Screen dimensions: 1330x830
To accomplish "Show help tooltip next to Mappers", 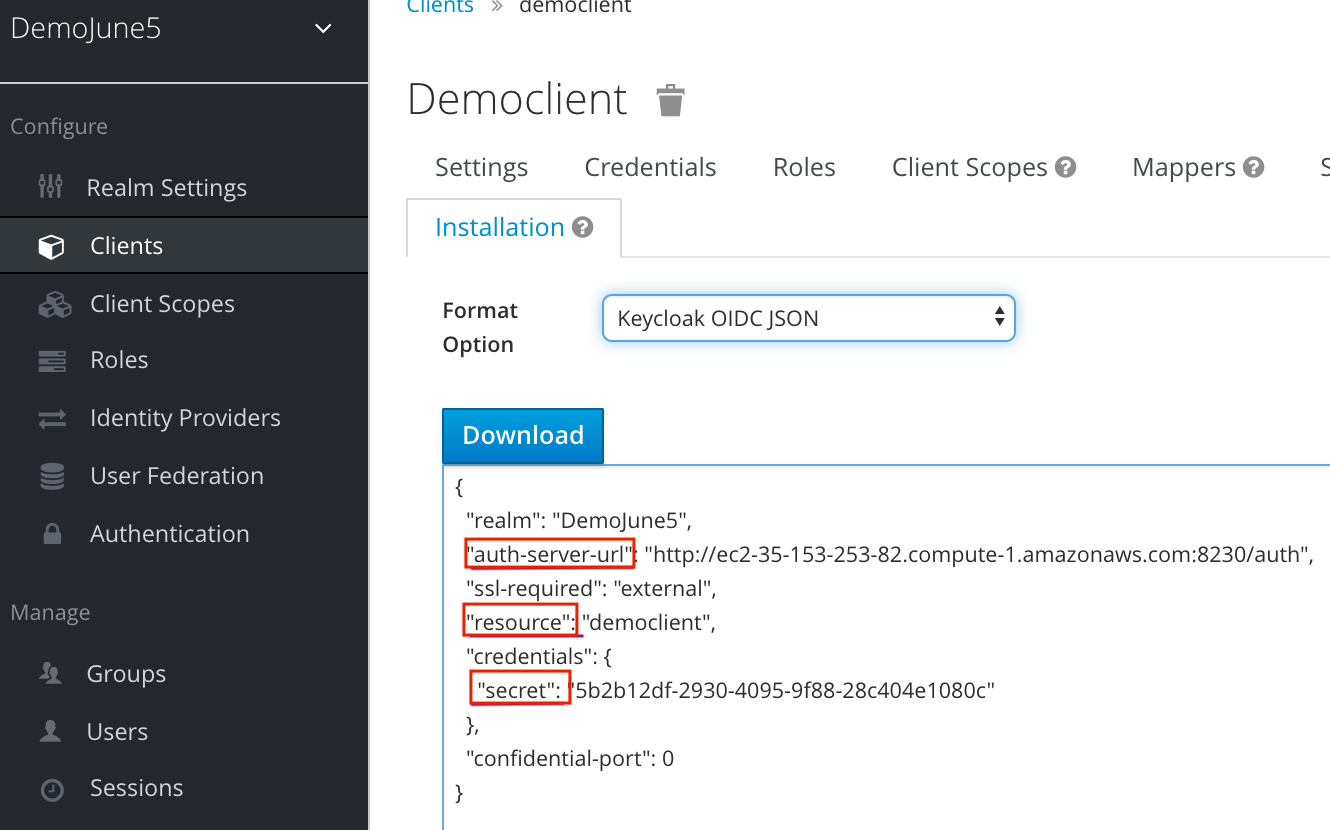I will tap(1254, 167).
